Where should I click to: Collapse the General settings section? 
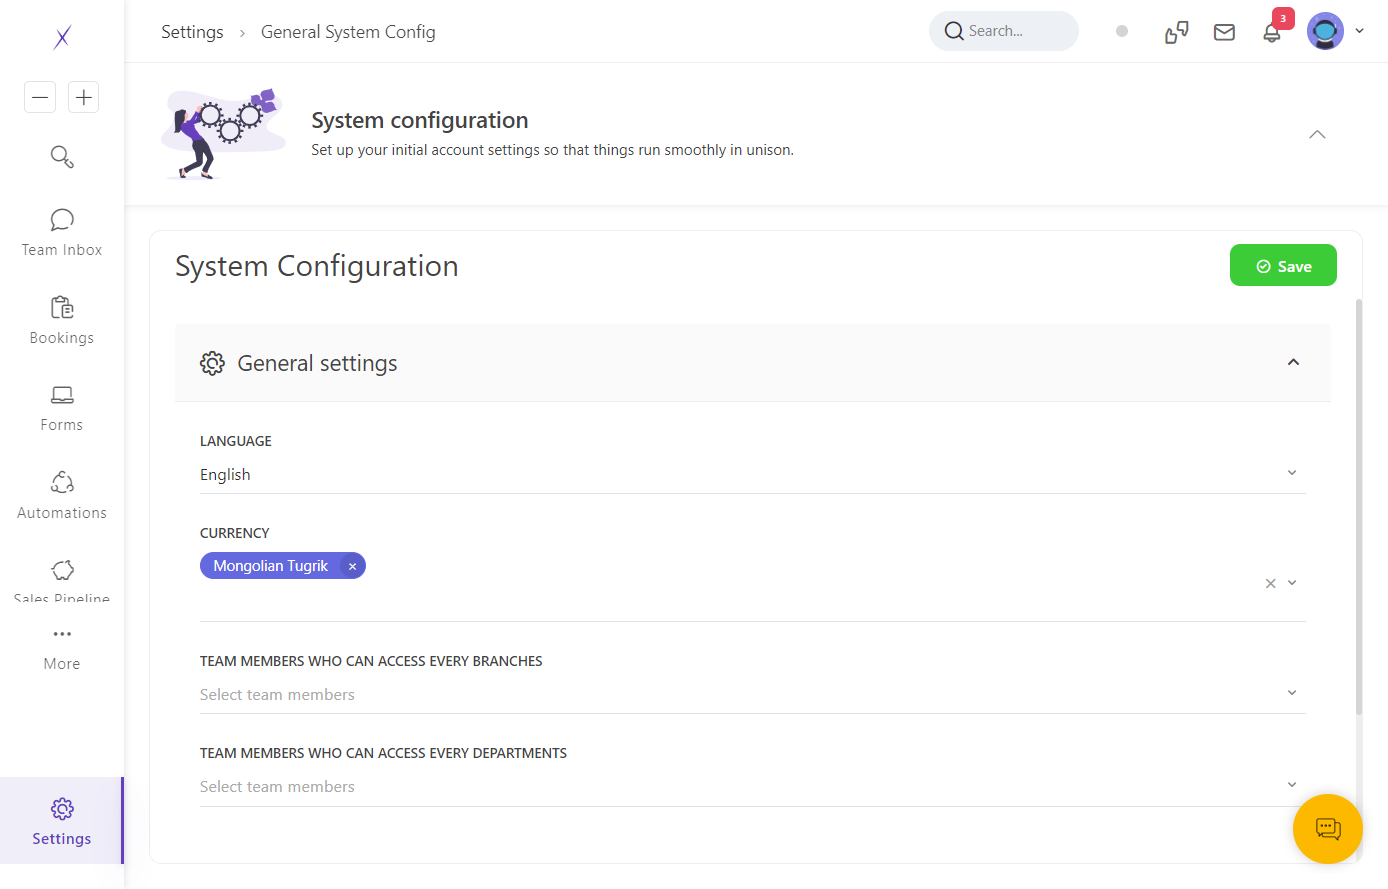pyautogui.click(x=1293, y=362)
